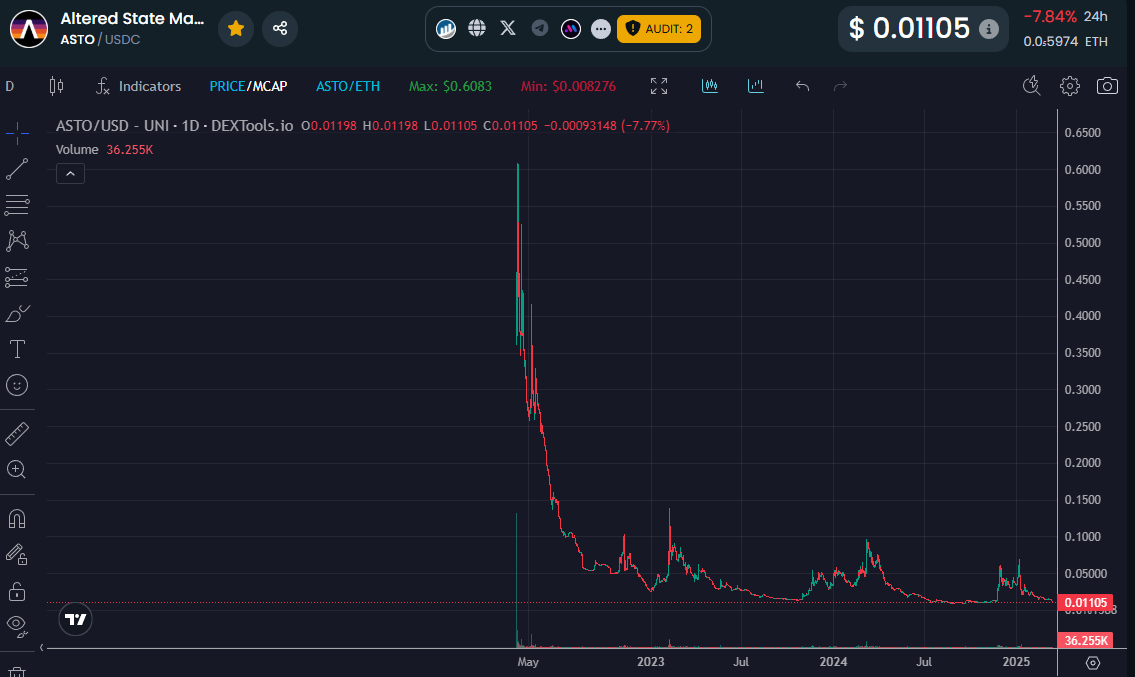
Task: Toggle the ASTO/ETH pair switch
Action: tap(347, 86)
